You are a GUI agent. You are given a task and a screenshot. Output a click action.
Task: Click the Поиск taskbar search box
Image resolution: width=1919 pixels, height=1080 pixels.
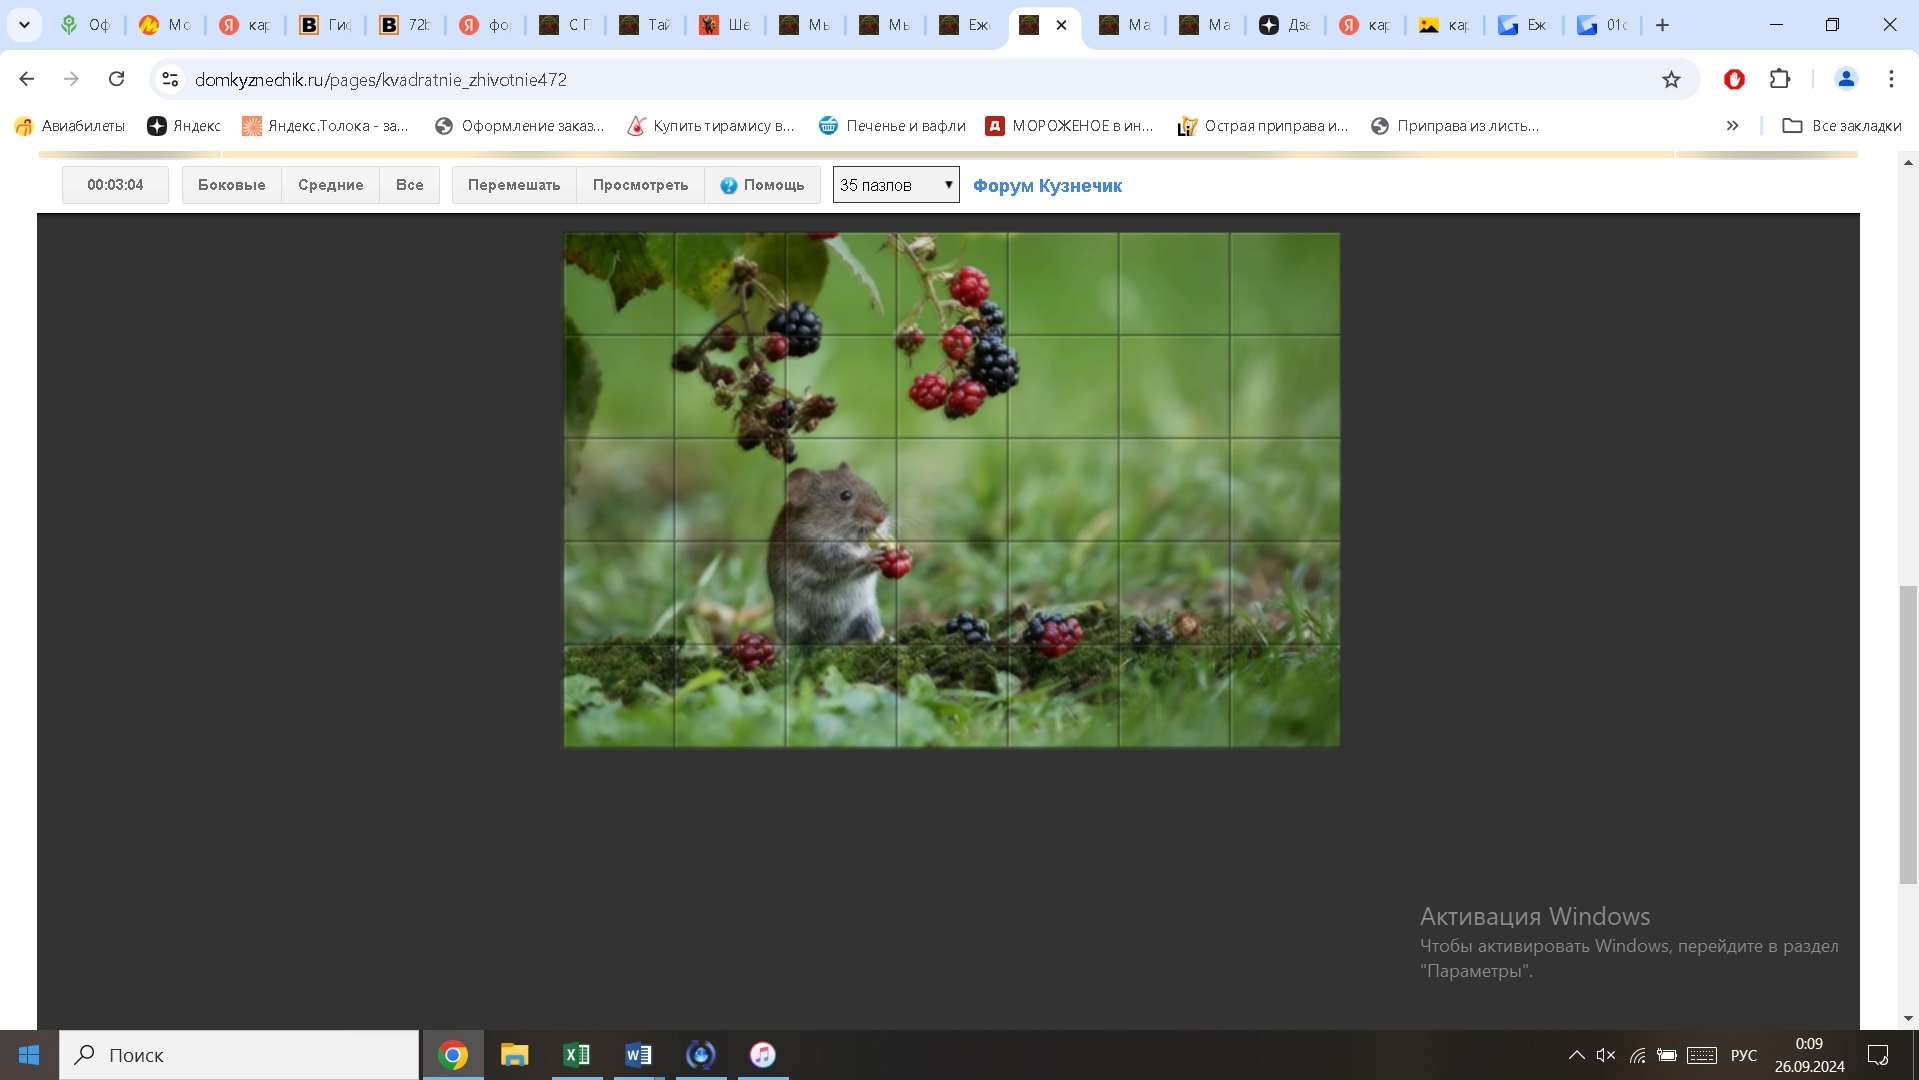click(239, 1055)
